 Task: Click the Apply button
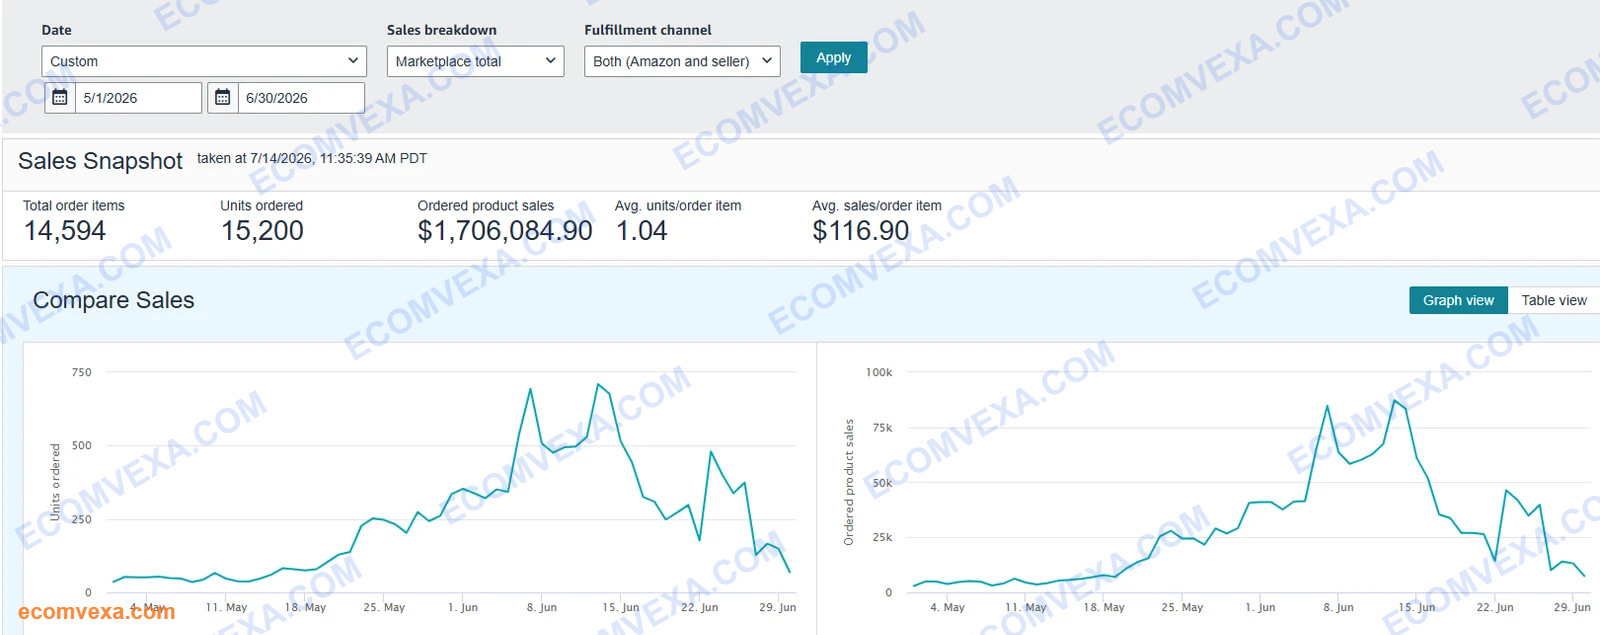click(x=833, y=57)
